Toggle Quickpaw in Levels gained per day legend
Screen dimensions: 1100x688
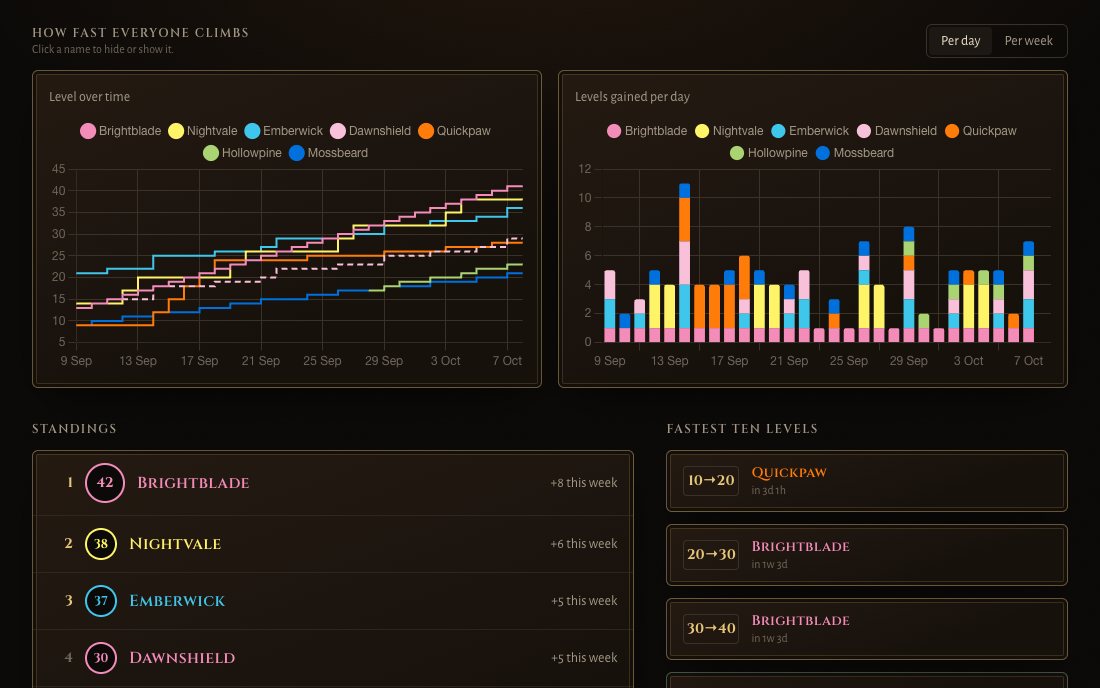click(x=980, y=131)
